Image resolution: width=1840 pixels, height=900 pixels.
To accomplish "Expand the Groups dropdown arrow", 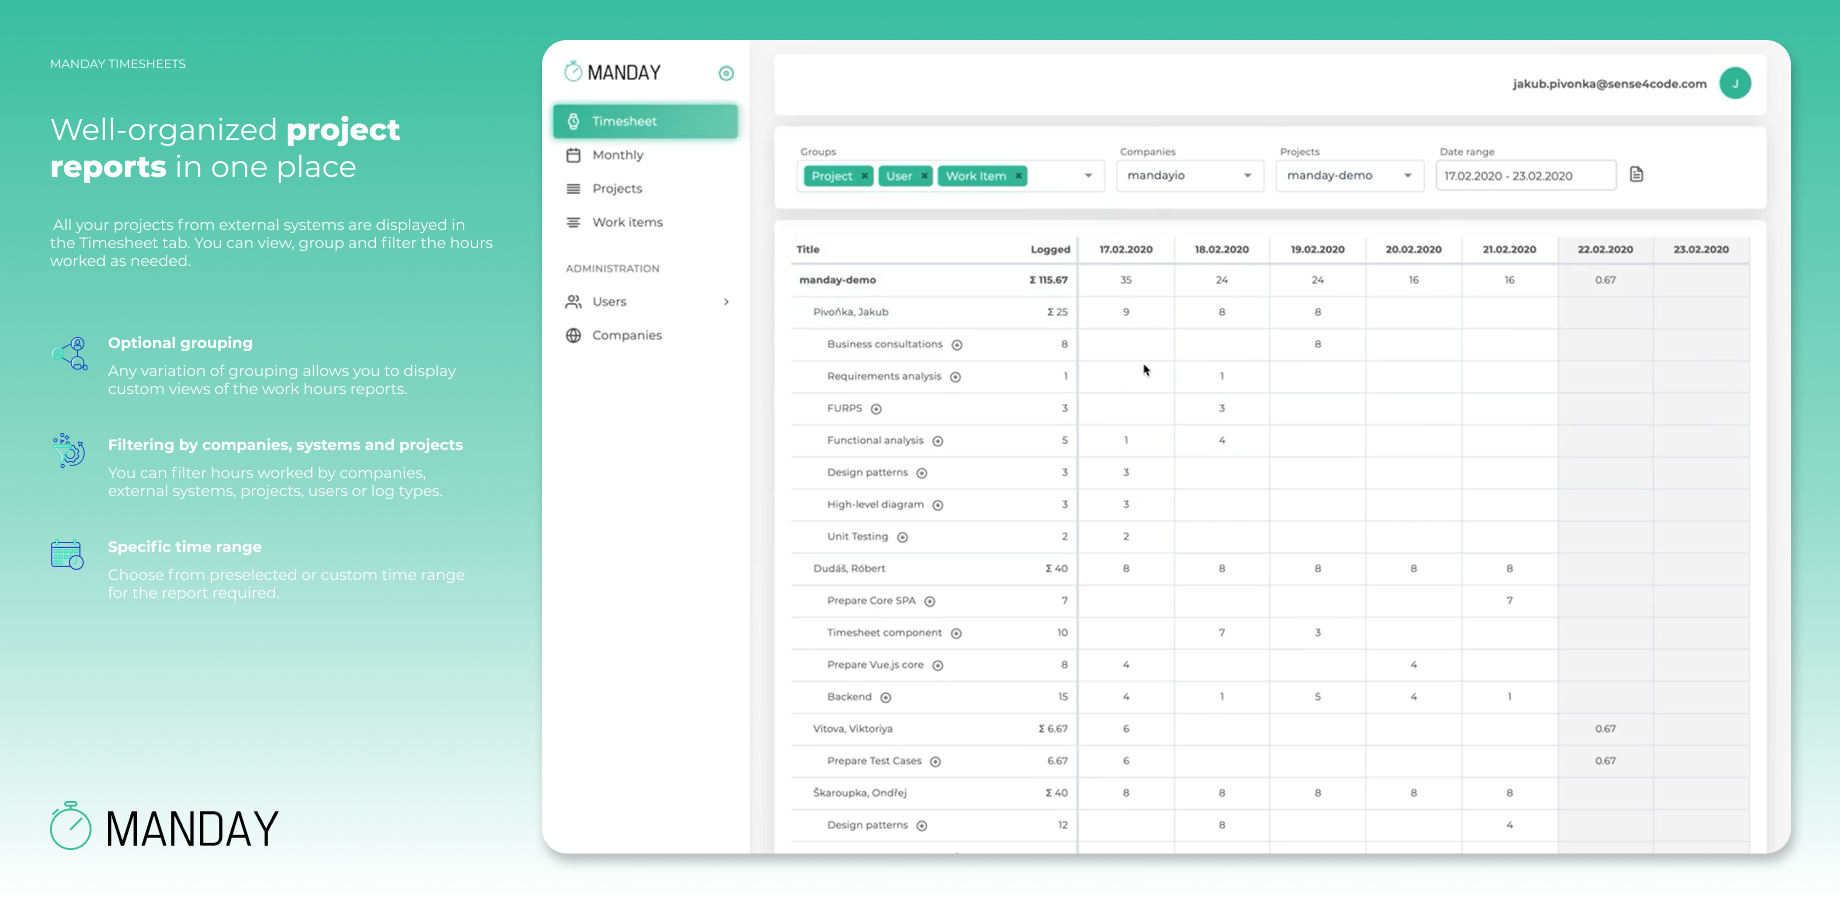I will click(x=1088, y=176).
